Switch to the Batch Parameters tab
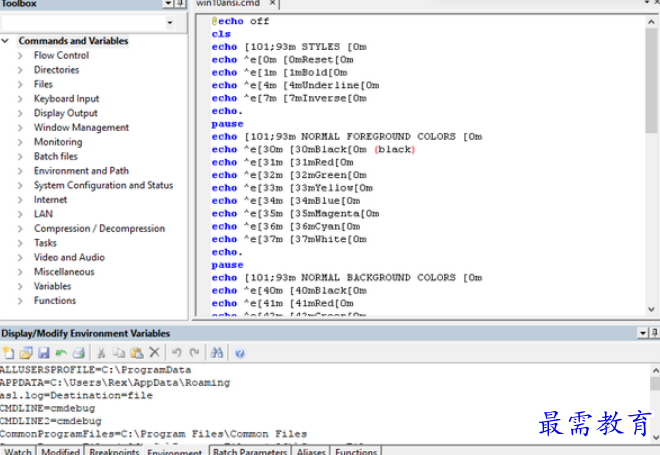This screenshot has height=455, width=660. coord(250,452)
